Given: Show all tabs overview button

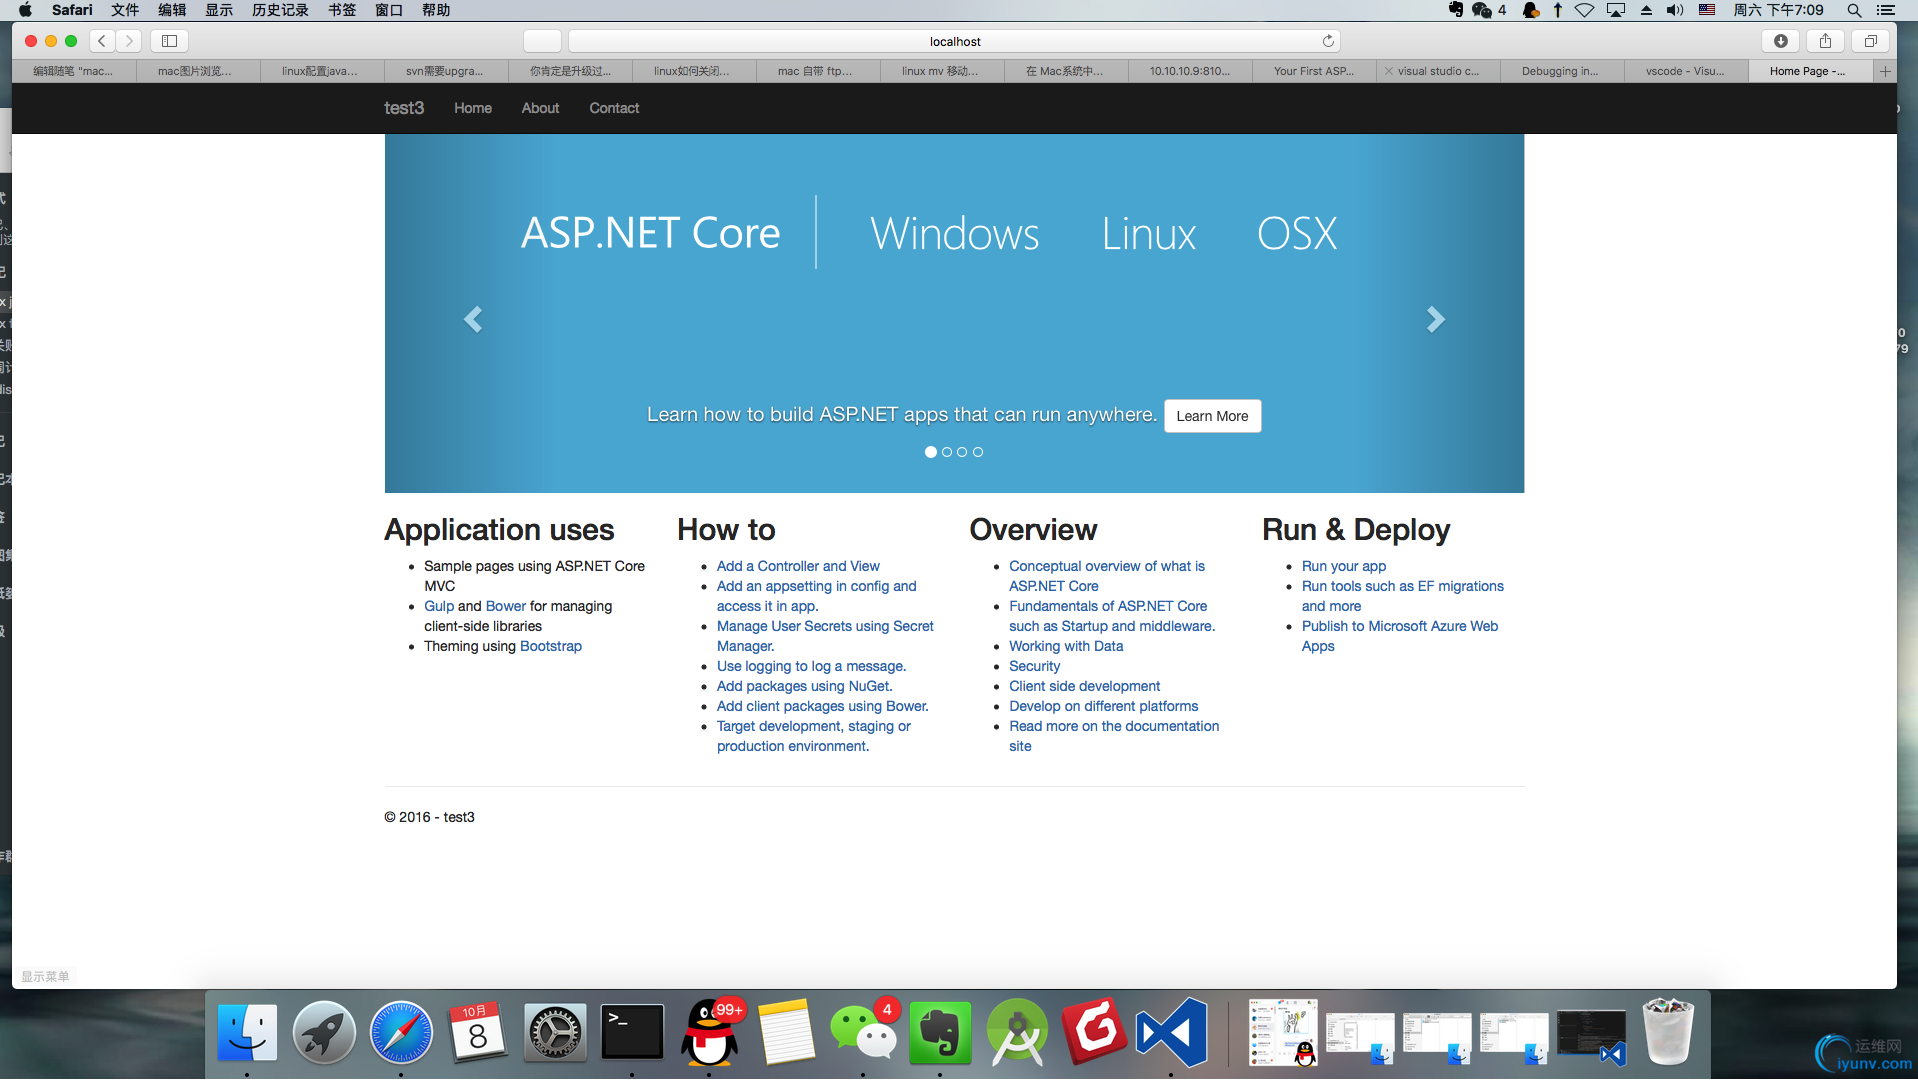Looking at the screenshot, I should point(1870,41).
